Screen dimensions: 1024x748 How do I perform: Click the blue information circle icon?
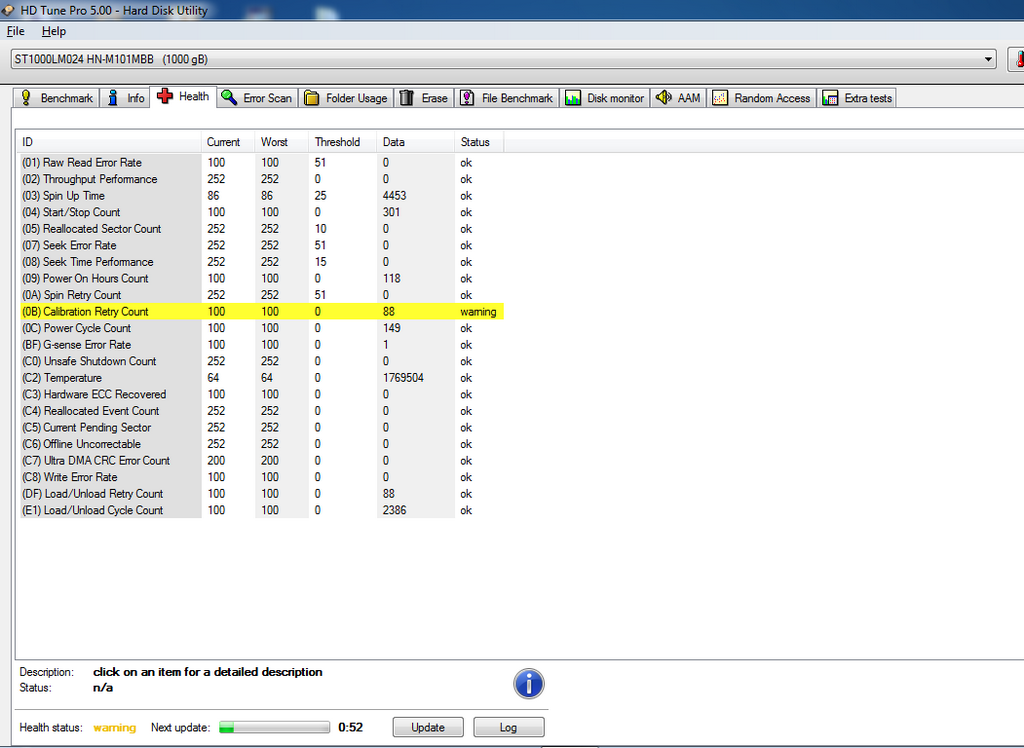pyautogui.click(x=529, y=684)
